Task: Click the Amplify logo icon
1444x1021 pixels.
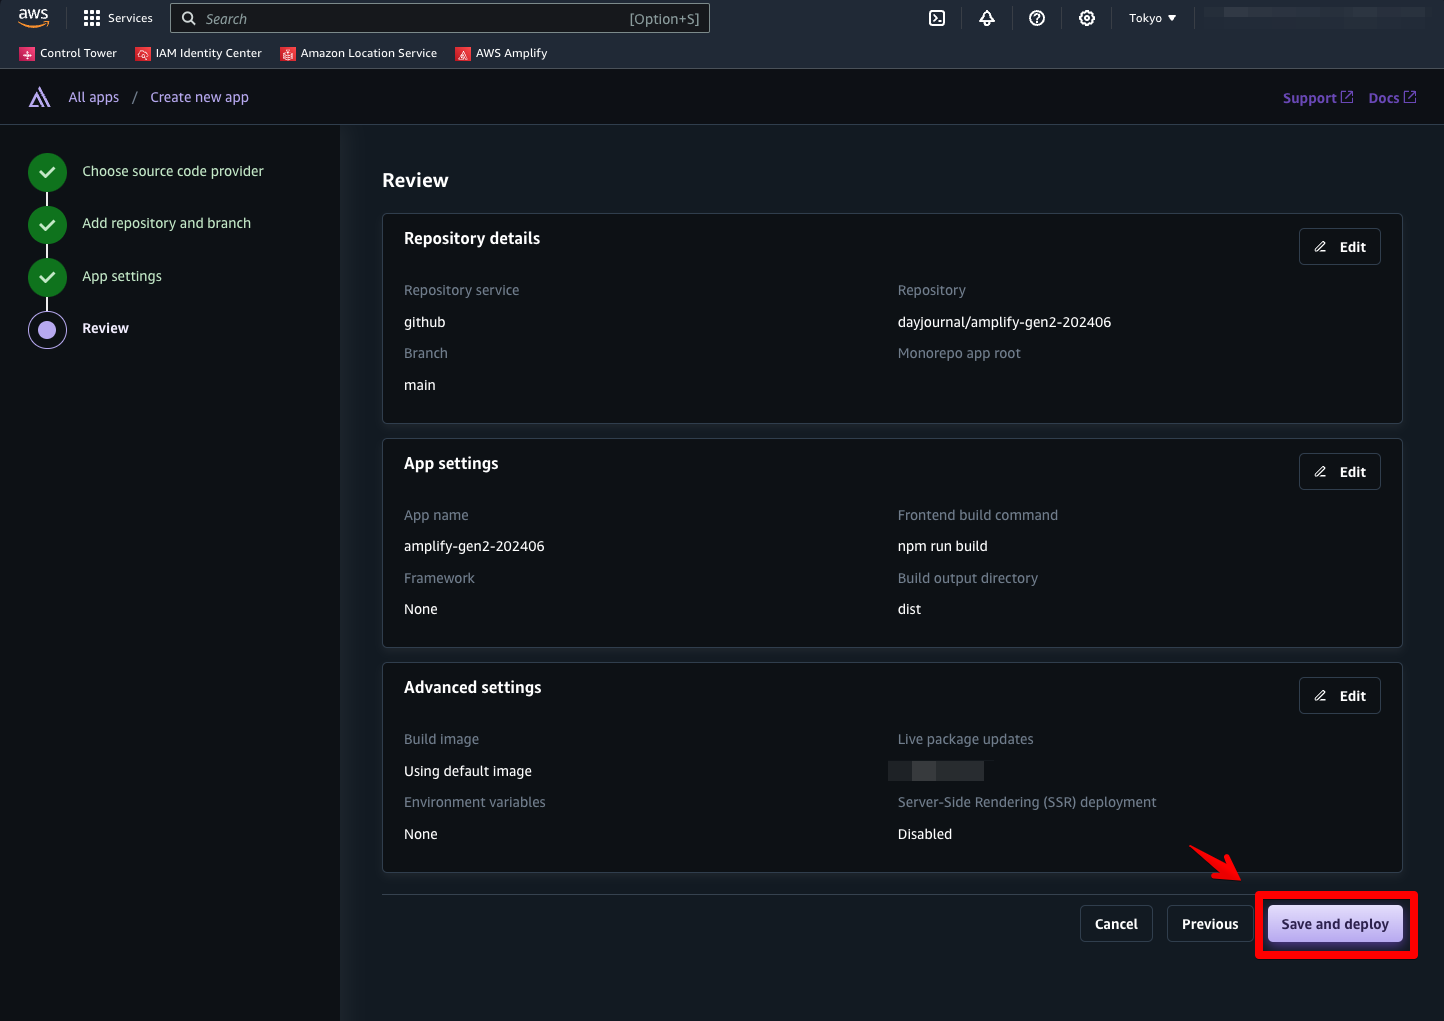Action: pos(39,97)
